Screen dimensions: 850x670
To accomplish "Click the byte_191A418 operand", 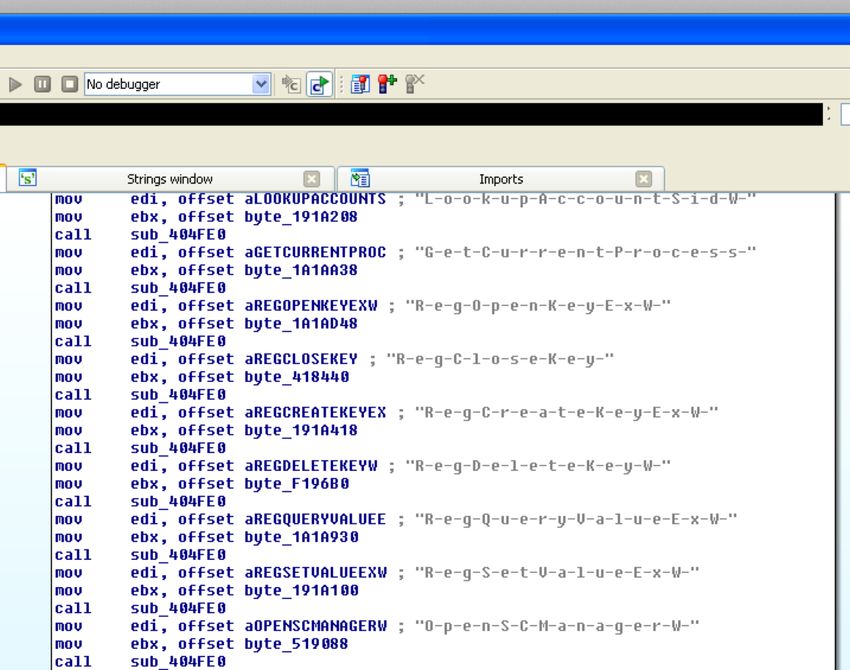I will coord(301,431).
